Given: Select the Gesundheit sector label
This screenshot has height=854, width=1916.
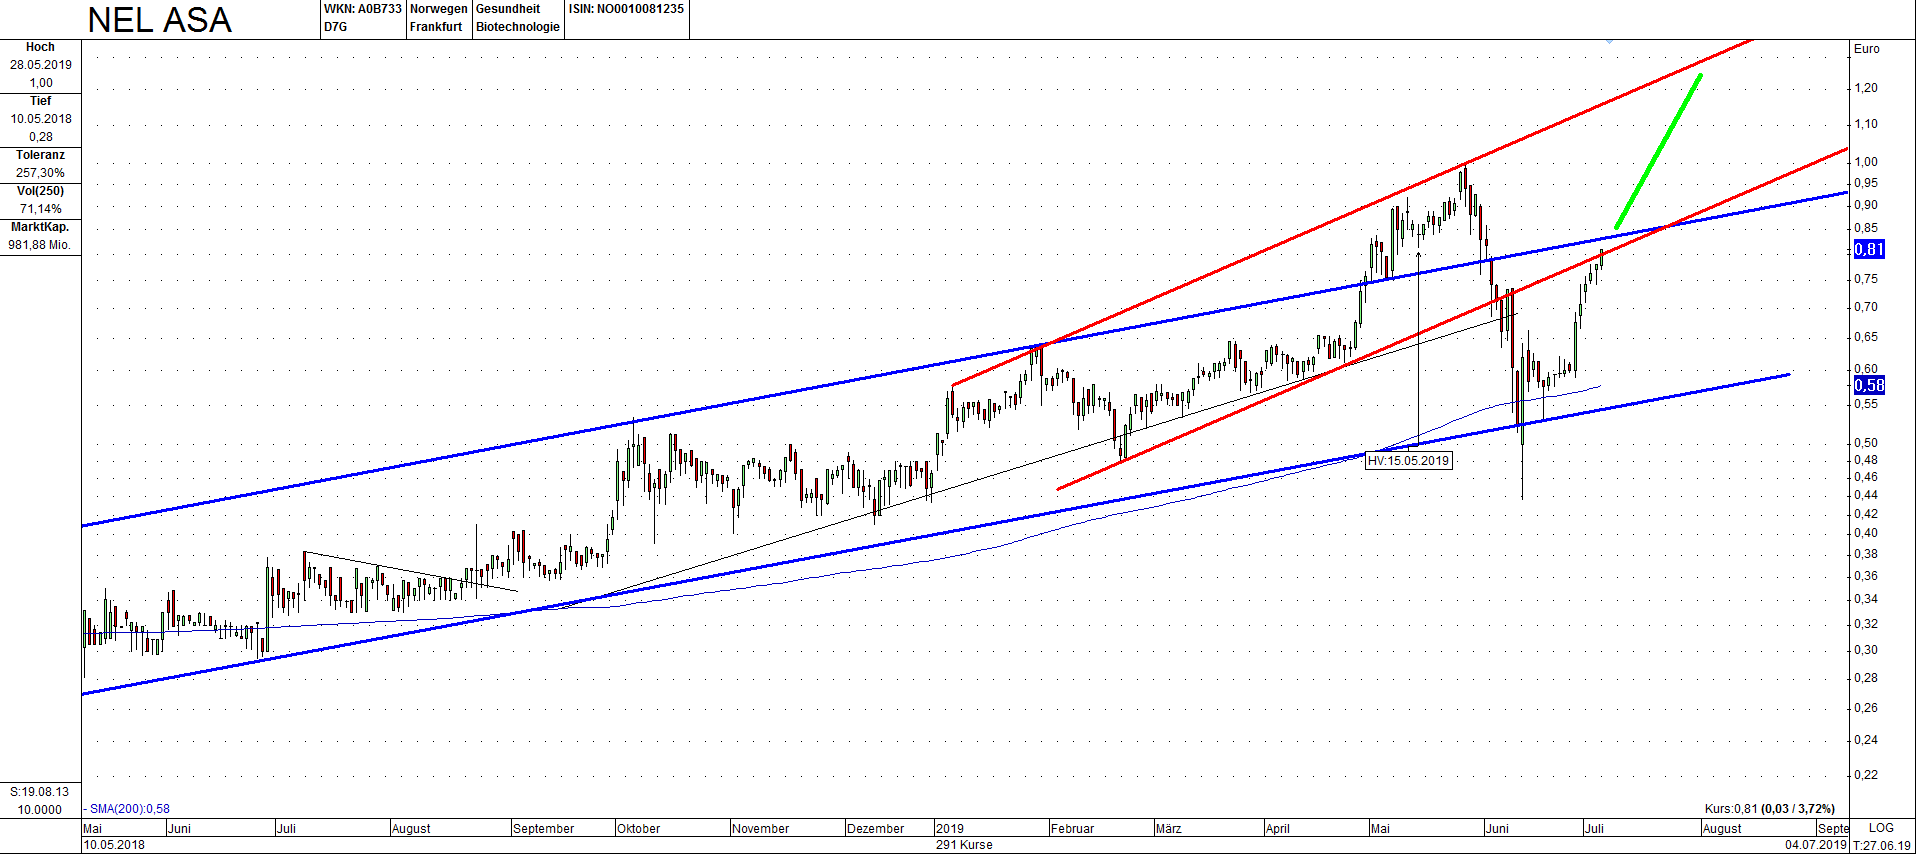Looking at the screenshot, I should coord(508,9).
